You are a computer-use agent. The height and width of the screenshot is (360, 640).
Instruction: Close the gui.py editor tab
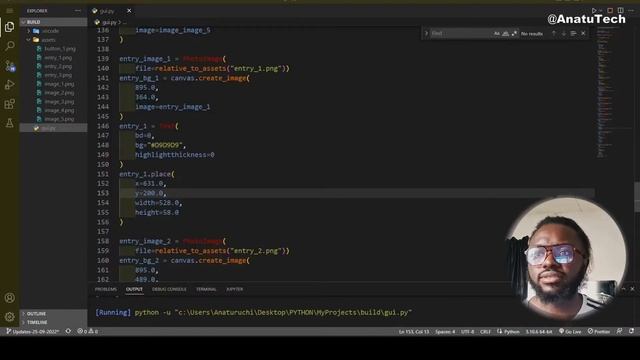129,11
